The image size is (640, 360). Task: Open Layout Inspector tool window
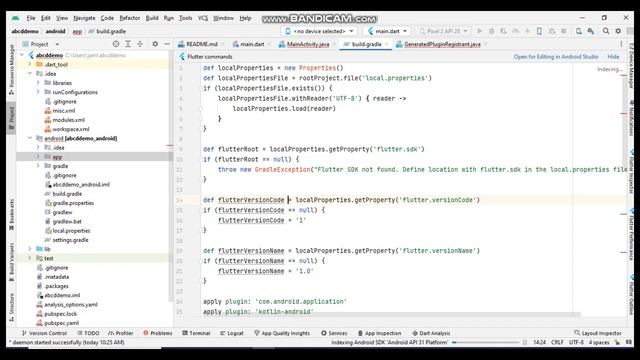pyautogui.click(x=598, y=333)
